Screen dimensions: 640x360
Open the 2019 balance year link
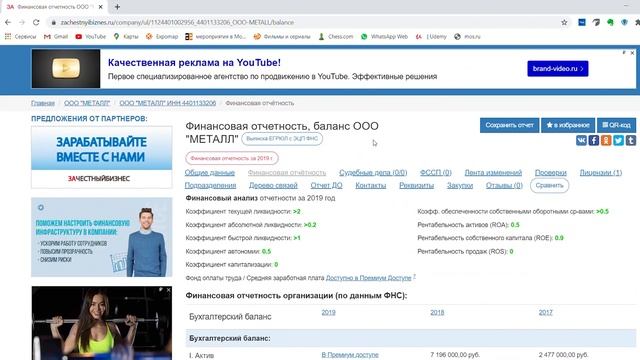(329, 312)
